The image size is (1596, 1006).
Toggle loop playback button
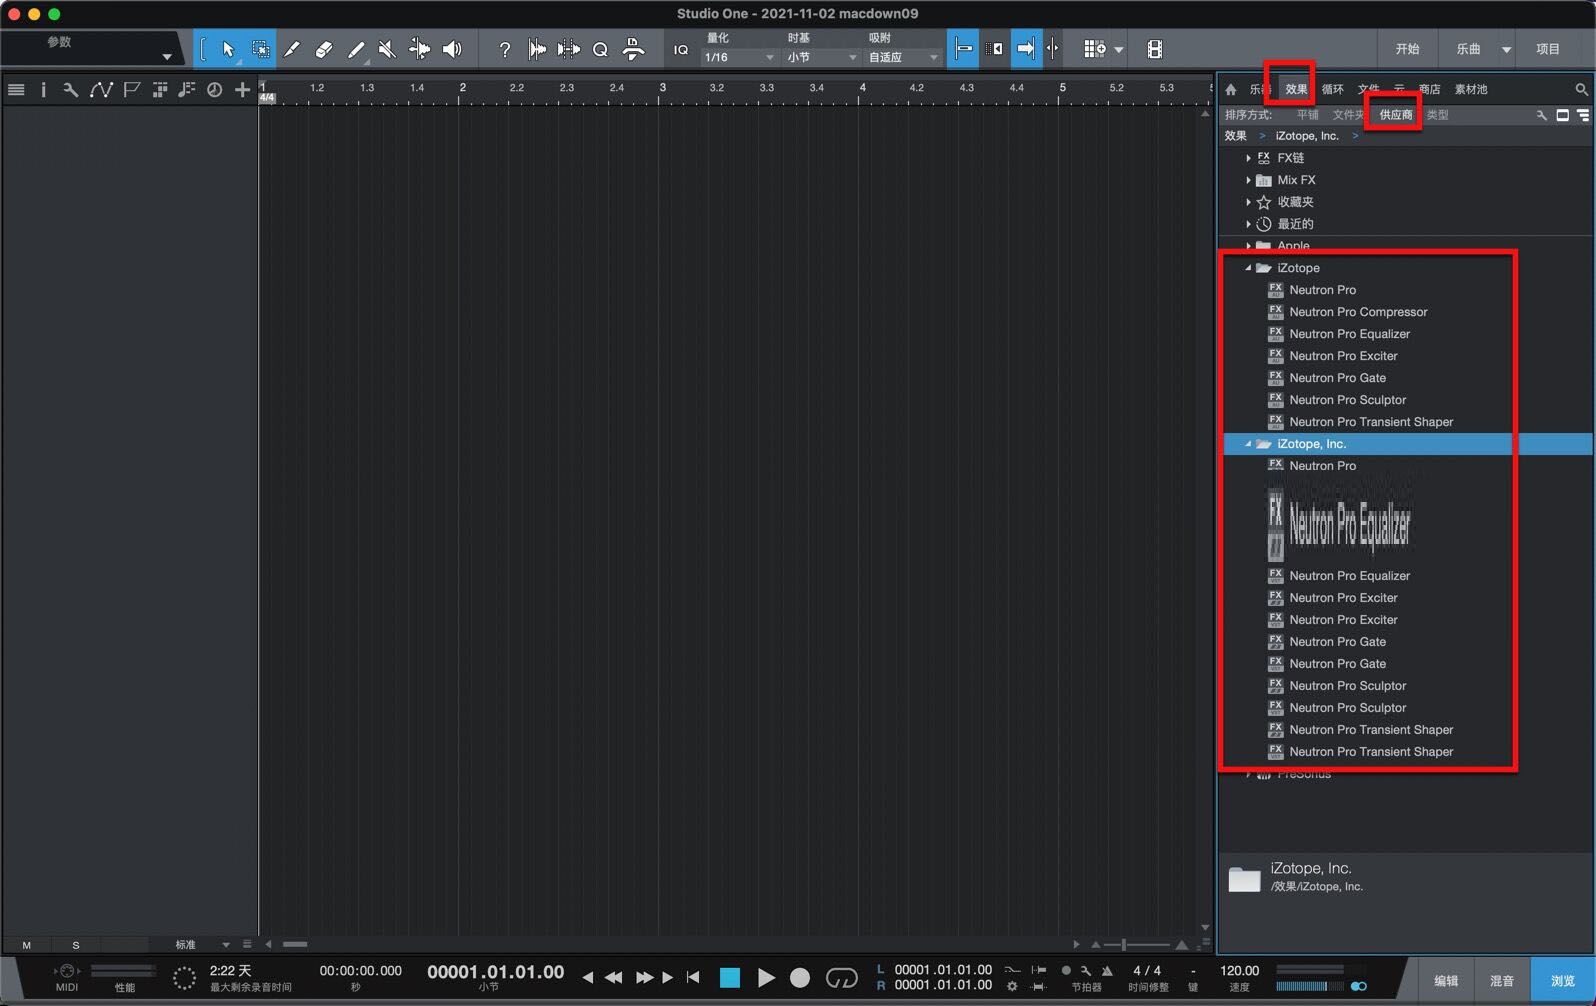(x=841, y=978)
